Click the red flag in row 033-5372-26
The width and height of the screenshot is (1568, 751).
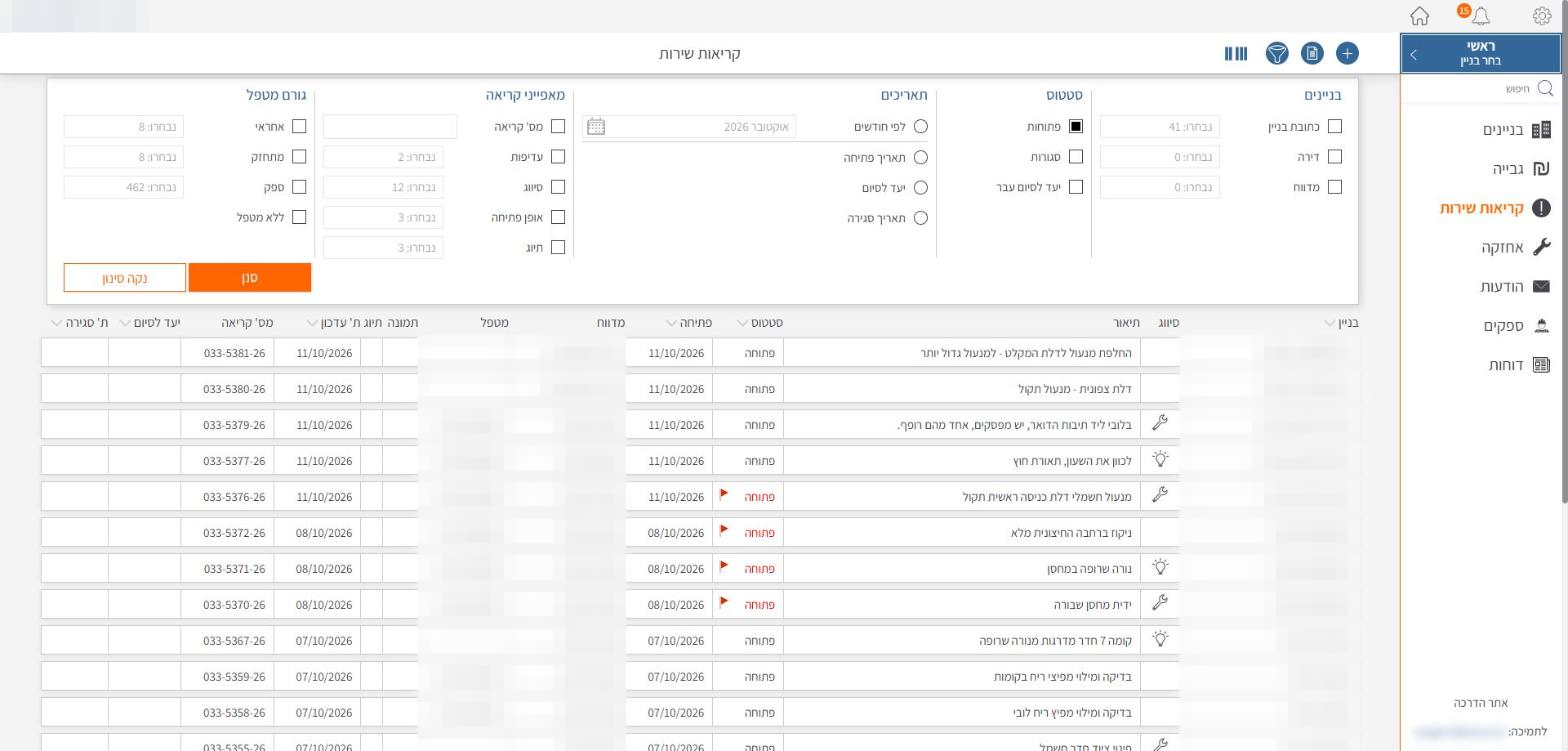[724, 531]
